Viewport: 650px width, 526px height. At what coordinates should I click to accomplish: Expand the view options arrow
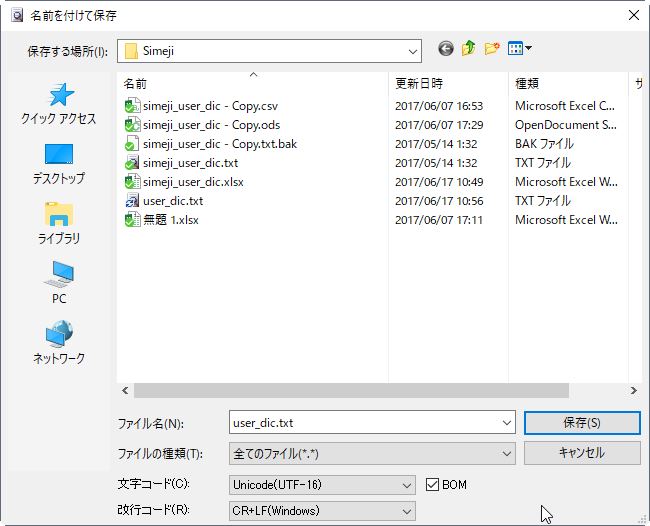[x=528, y=48]
